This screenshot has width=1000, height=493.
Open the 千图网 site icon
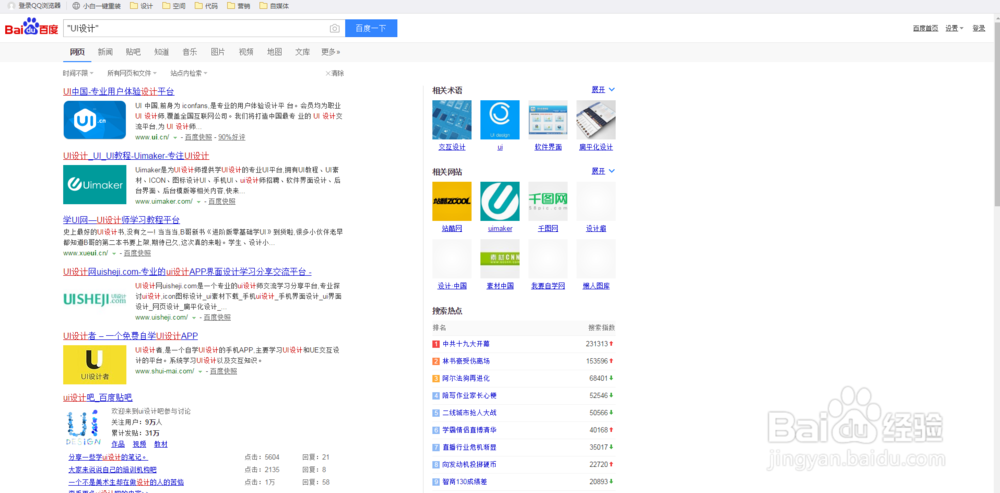[548, 202]
